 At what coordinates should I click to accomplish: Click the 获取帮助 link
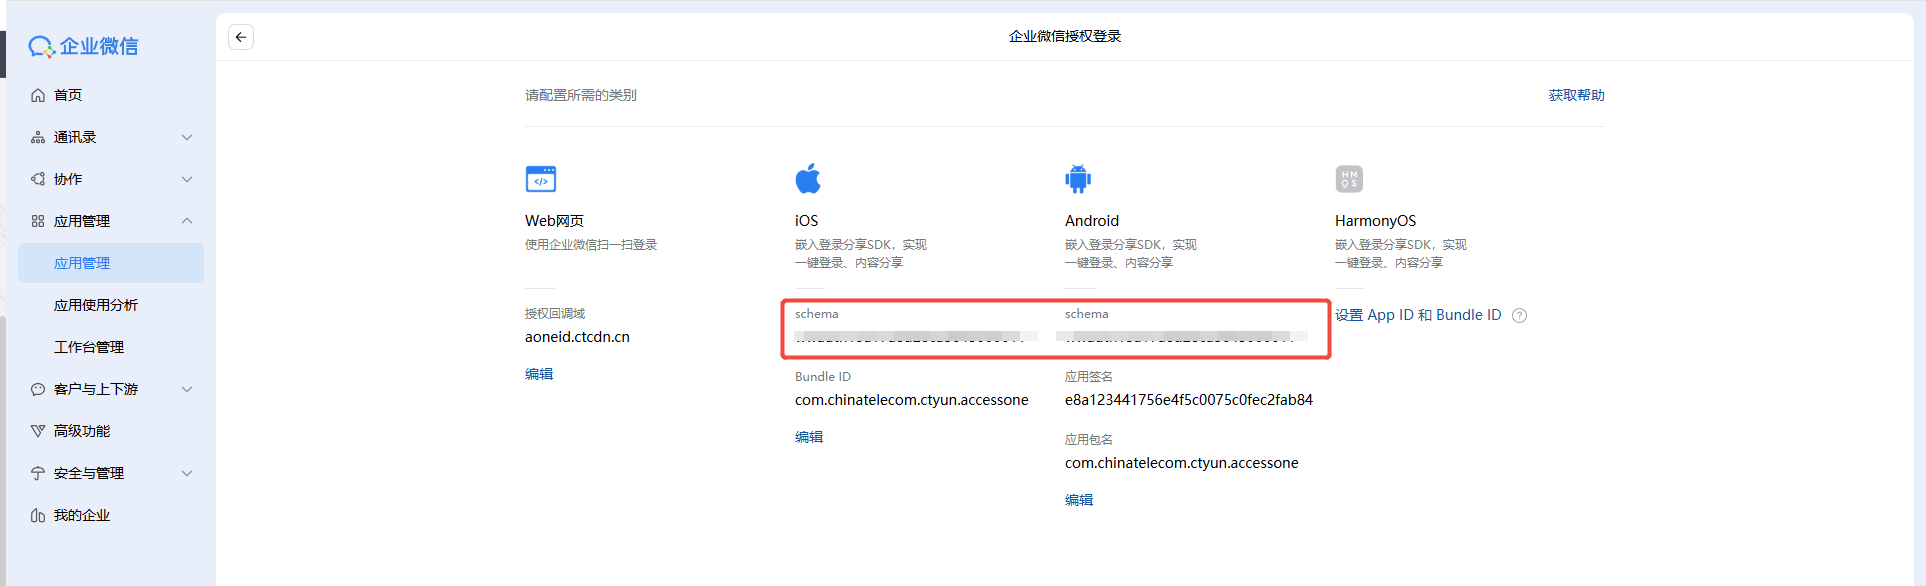1576,95
